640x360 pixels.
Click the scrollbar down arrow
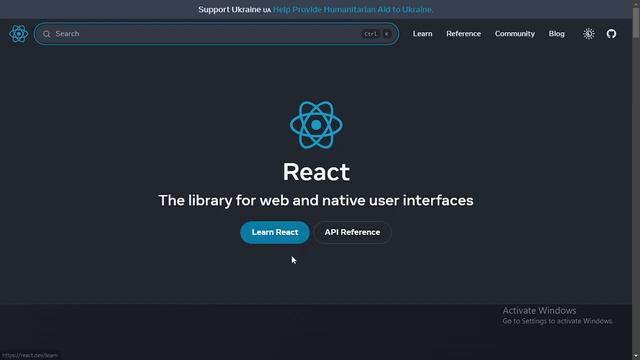[x=636, y=357]
